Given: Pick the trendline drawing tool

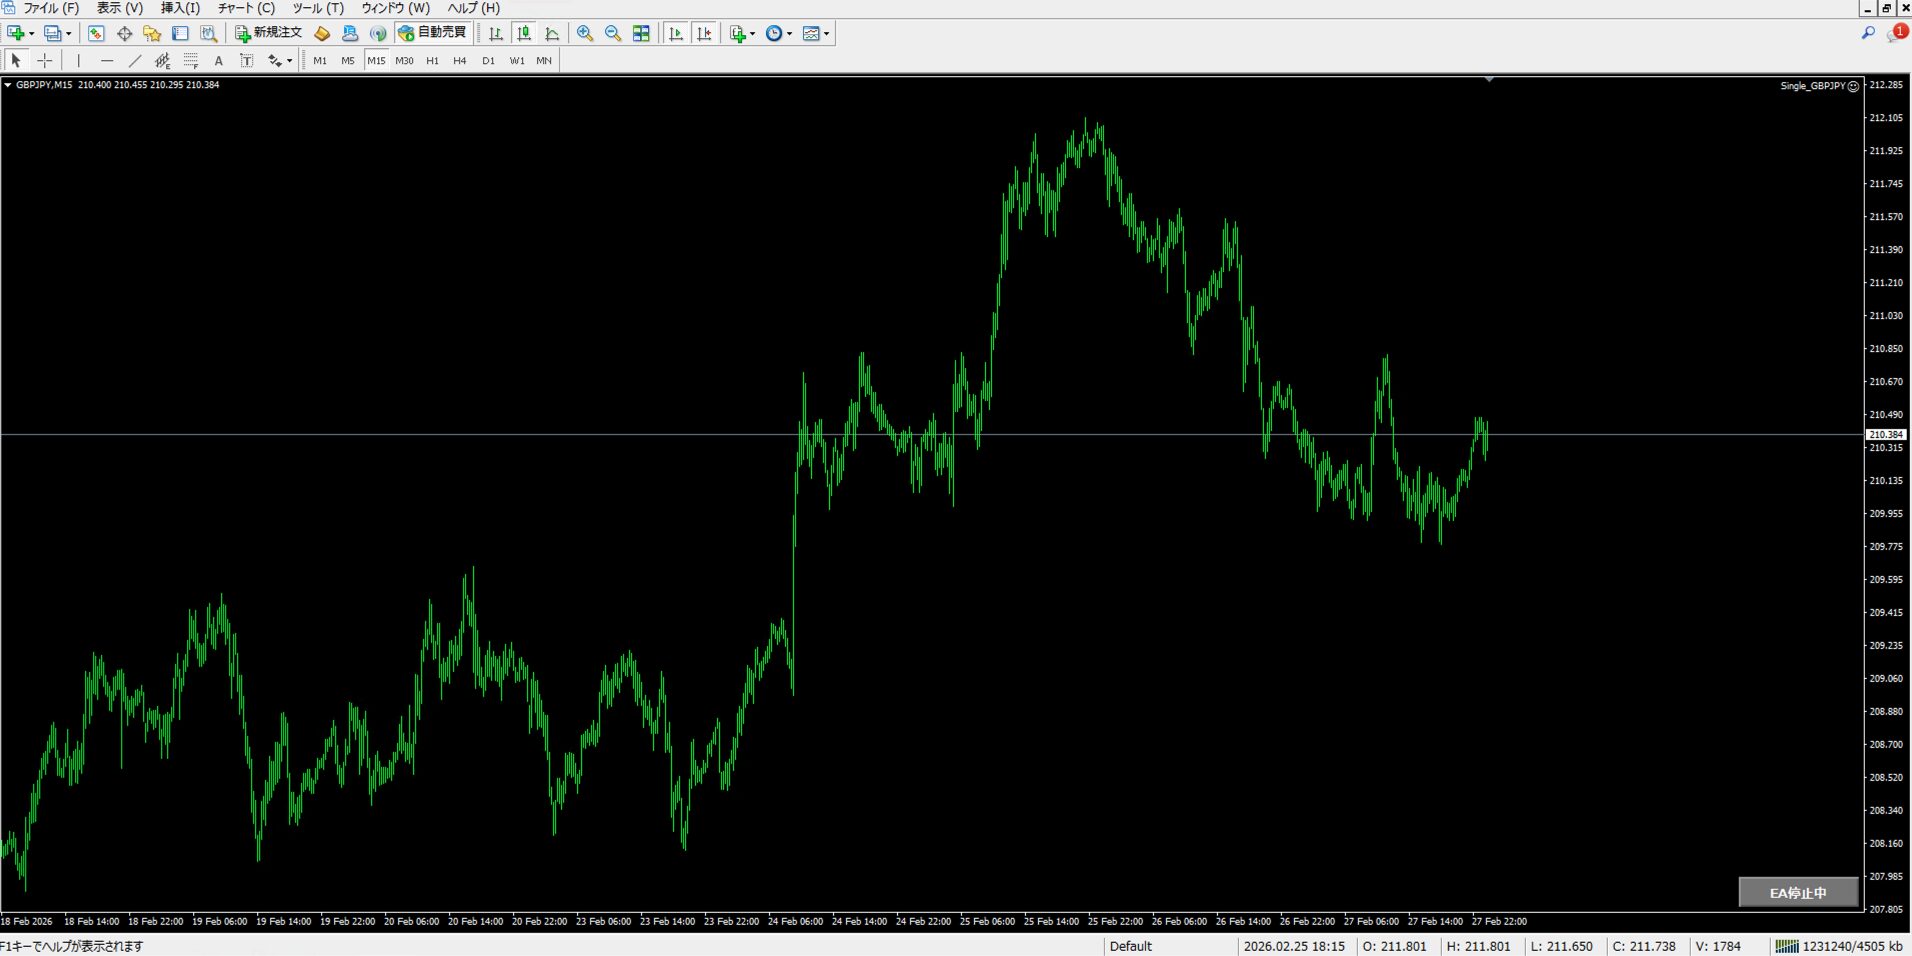Looking at the screenshot, I should point(135,61).
